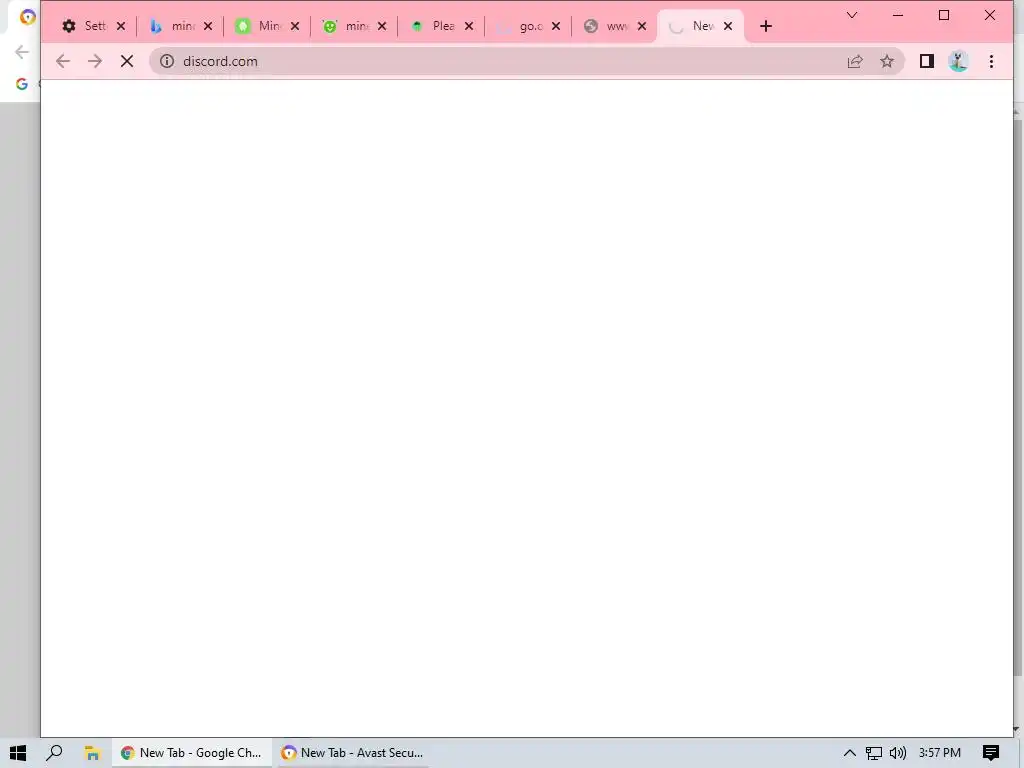The height and width of the screenshot is (768, 1024).
Task: Close the loading New Tab tab
Action: coord(728,26)
